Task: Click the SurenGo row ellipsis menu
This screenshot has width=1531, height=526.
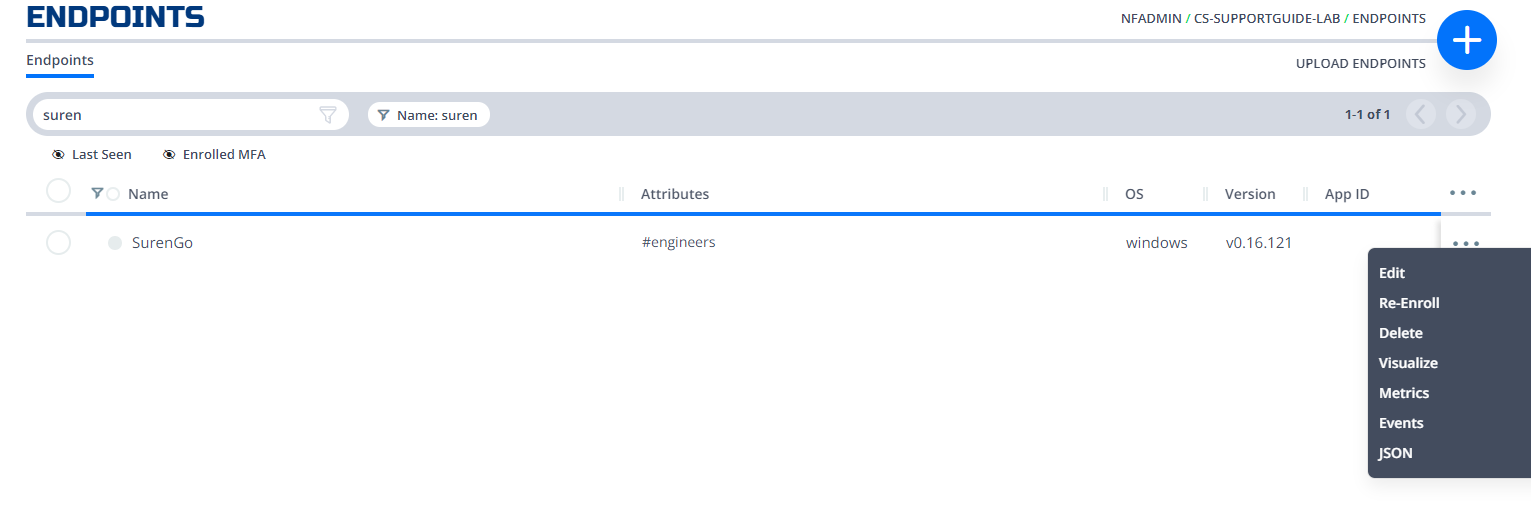Action: [x=1466, y=243]
